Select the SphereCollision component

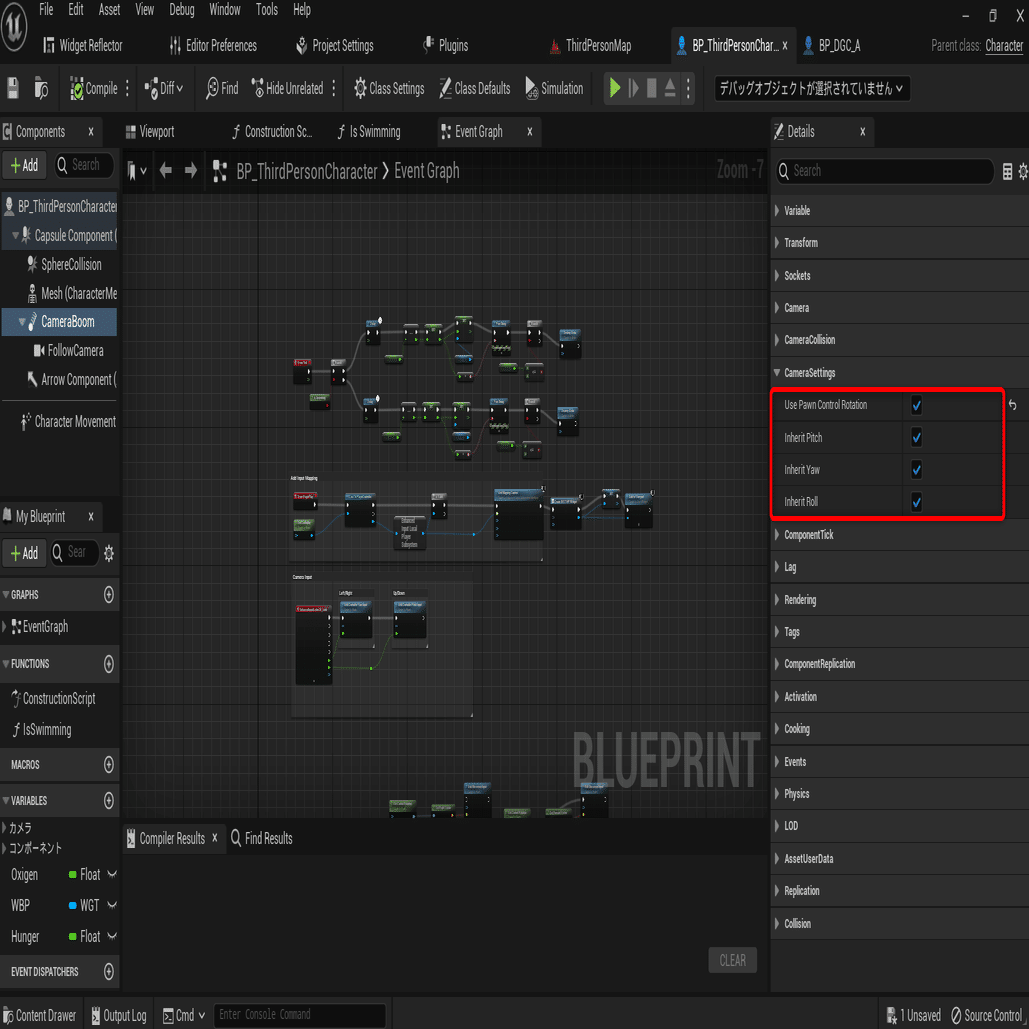point(64,264)
